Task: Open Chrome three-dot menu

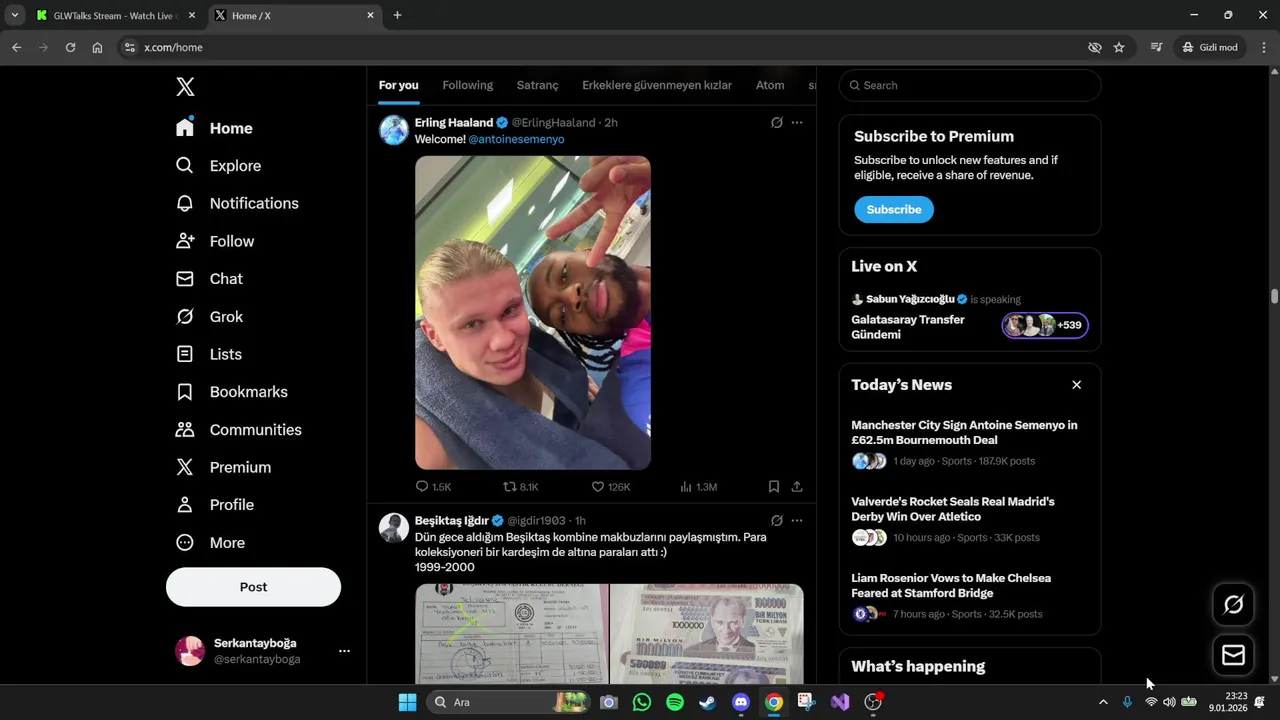Action: tap(1264, 47)
